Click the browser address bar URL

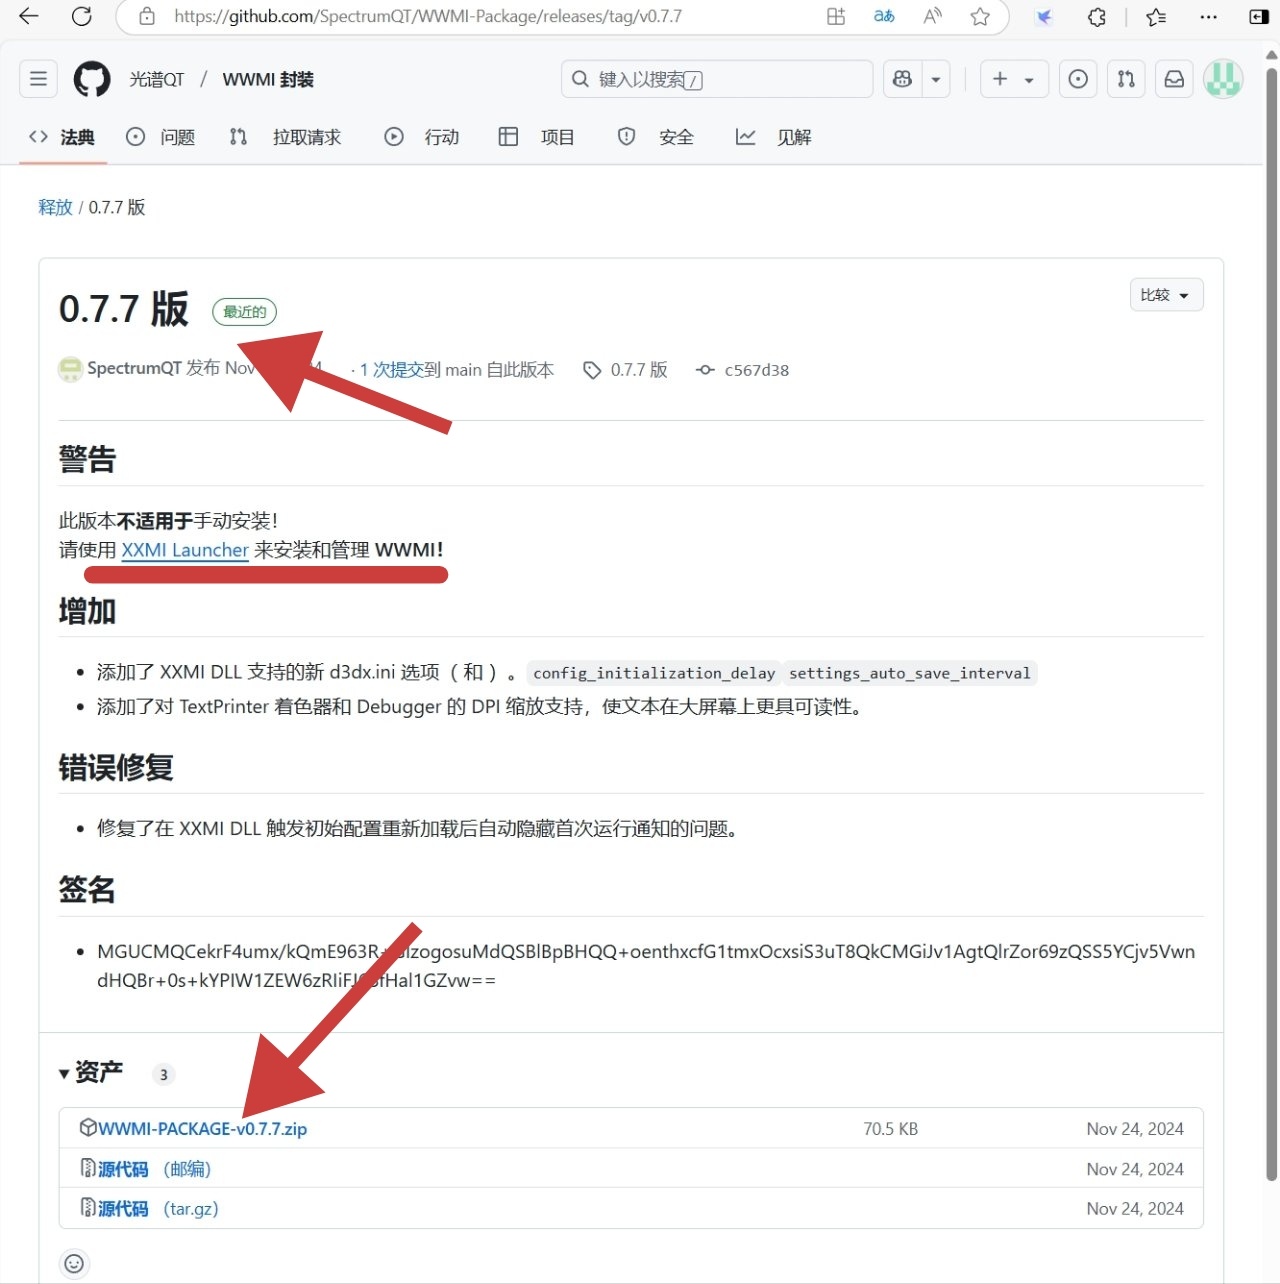pos(428,16)
